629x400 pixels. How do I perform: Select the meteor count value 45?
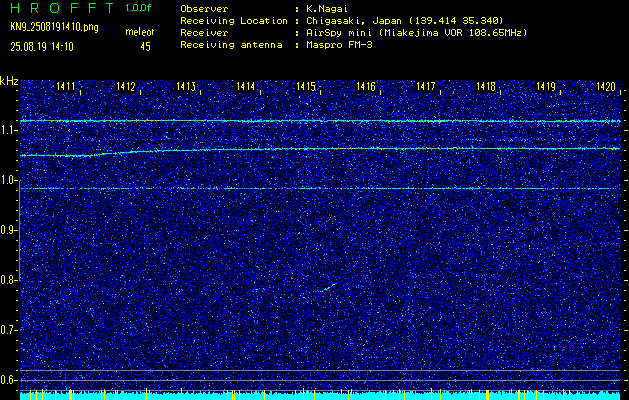pyautogui.click(x=145, y=47)
